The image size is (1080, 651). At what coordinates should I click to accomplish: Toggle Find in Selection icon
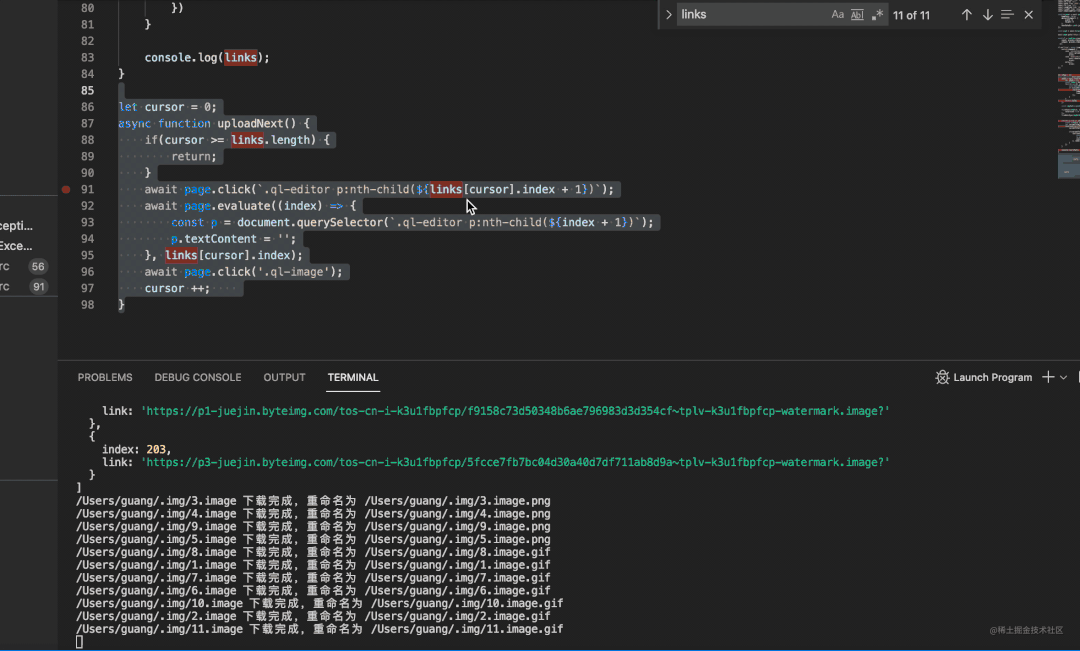(x=1007, y=14)
